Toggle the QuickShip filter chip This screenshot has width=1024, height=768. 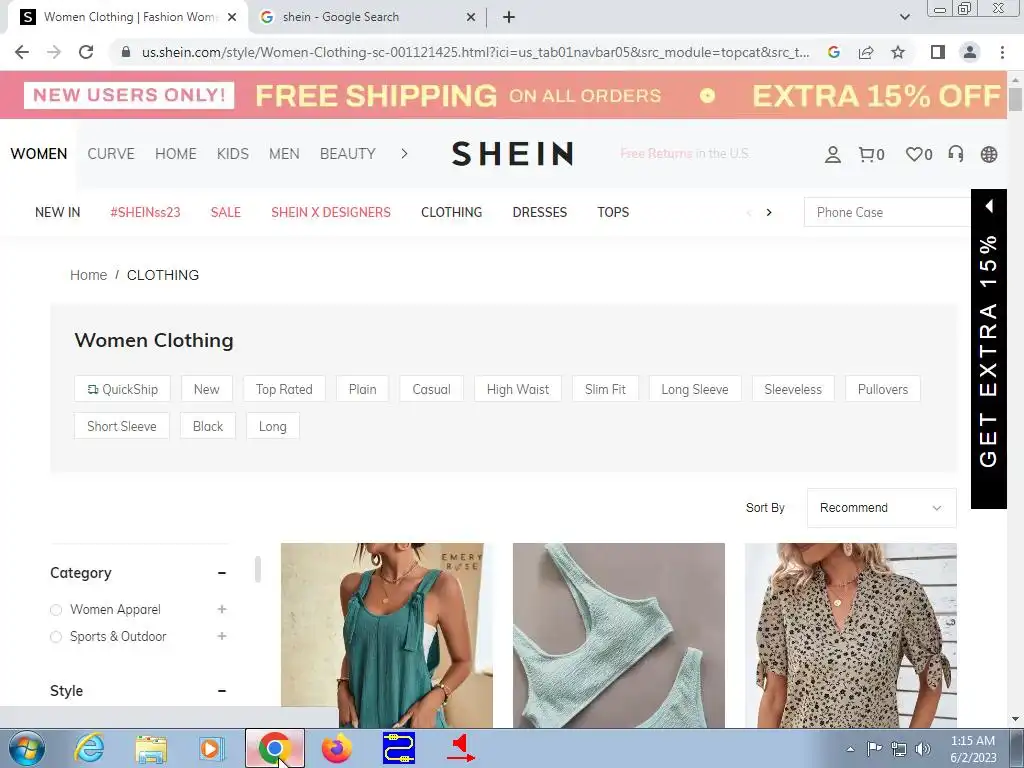(x=122, y=389)
